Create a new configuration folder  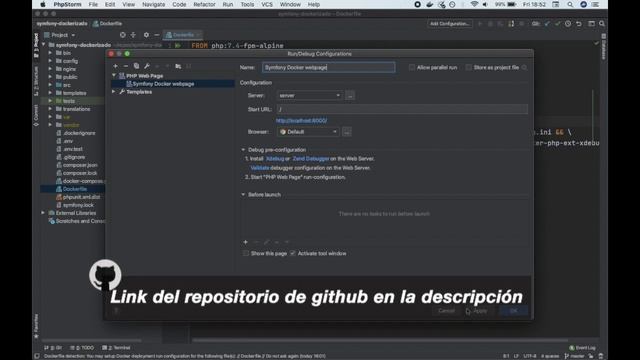(178, 66)
